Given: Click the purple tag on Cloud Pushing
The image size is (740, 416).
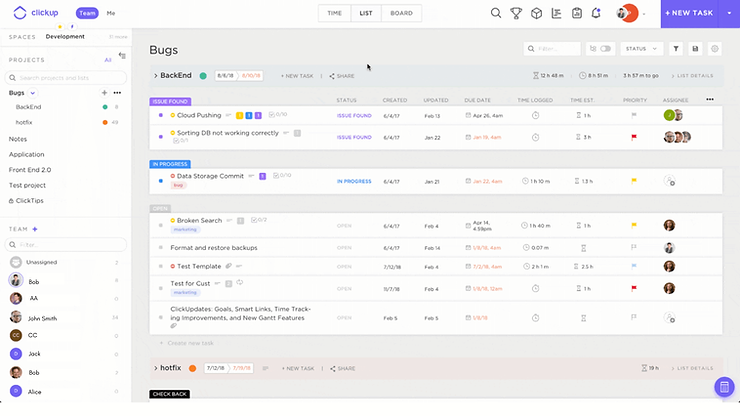Looking at the screenshot, I should pos(258,115).
